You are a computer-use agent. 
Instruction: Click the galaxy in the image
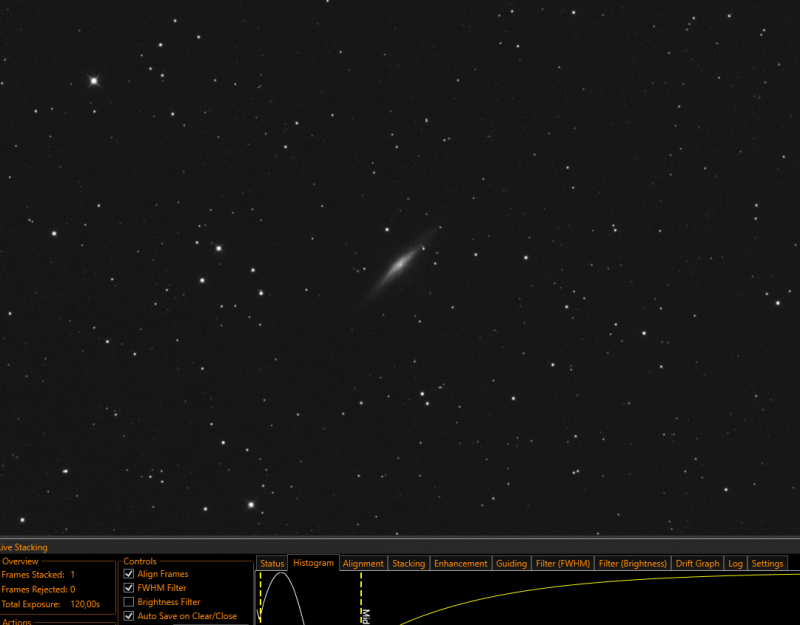401,264
